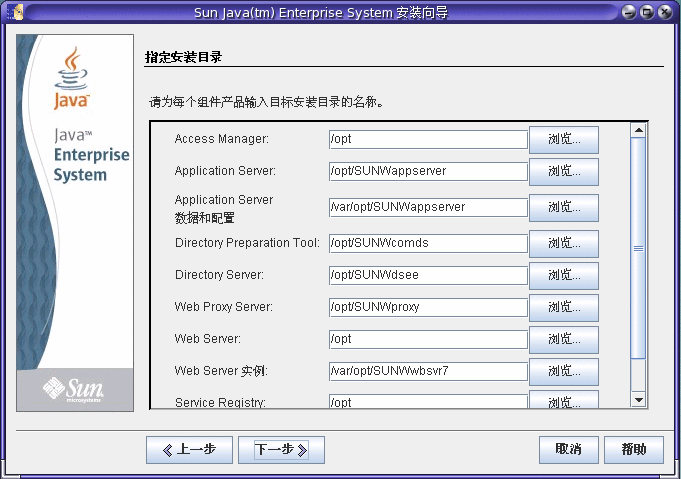
Task: Edit the /opt/SUNWcomds path field
Action: click(428, 243)
